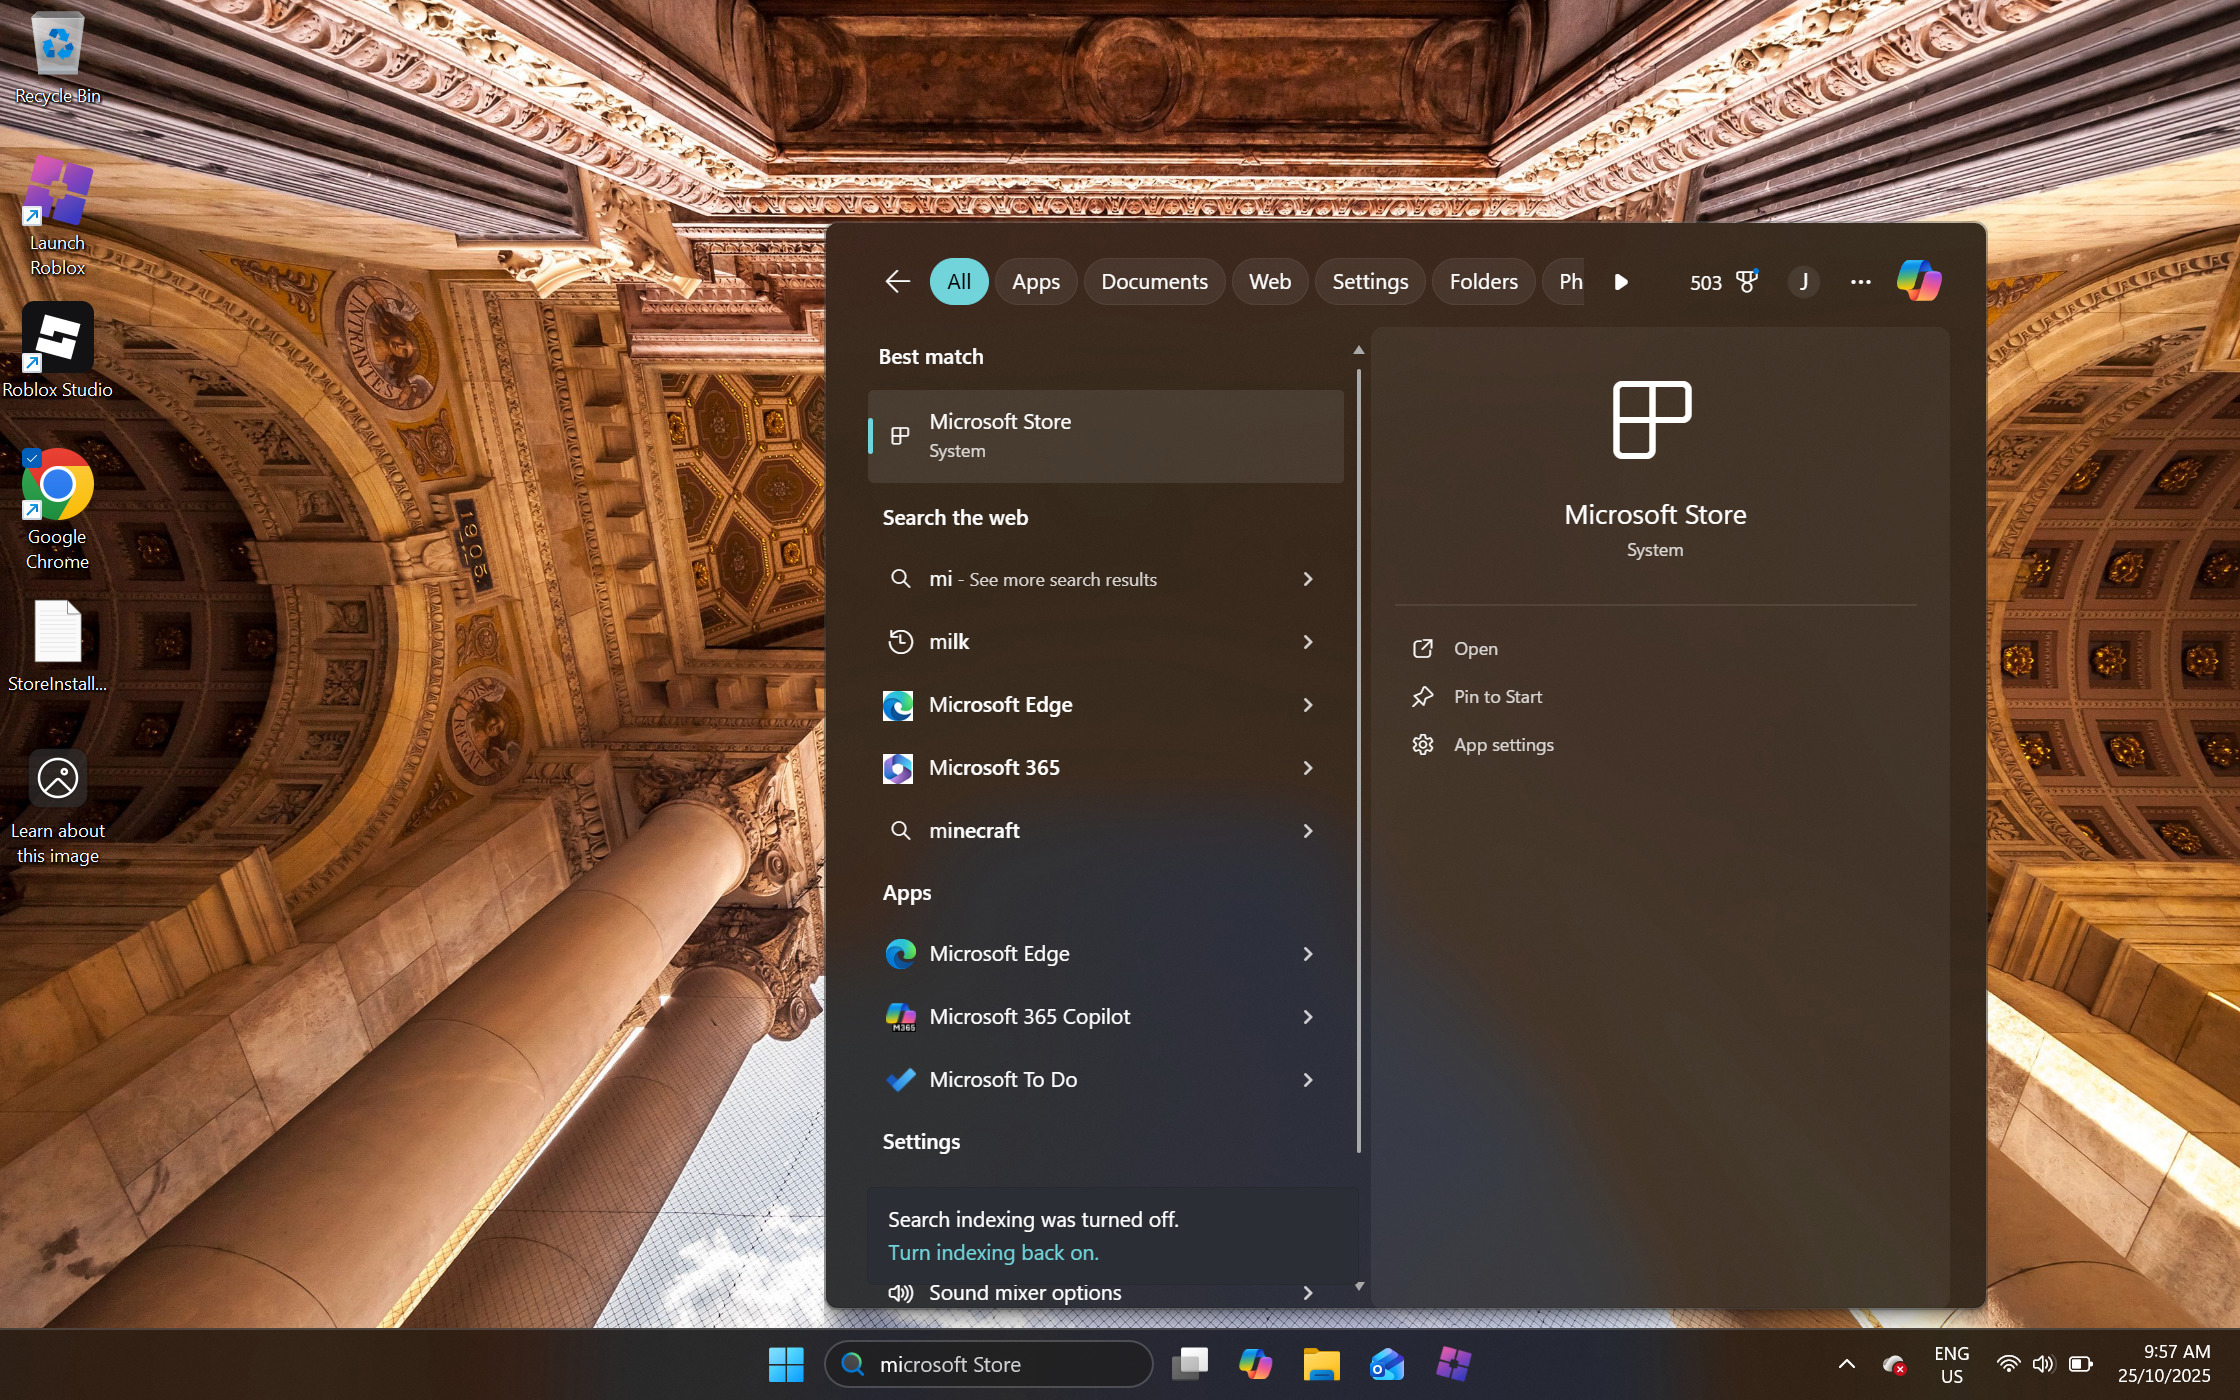Open the more options ellipsis menu

pyautogui.click(x=1860, y=282)
